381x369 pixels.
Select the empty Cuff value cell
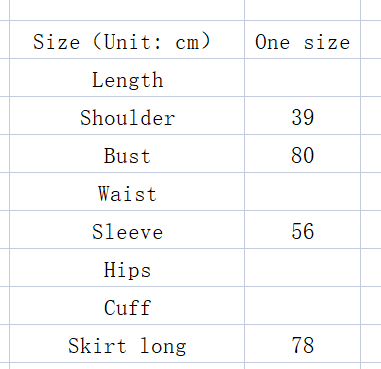302,306
